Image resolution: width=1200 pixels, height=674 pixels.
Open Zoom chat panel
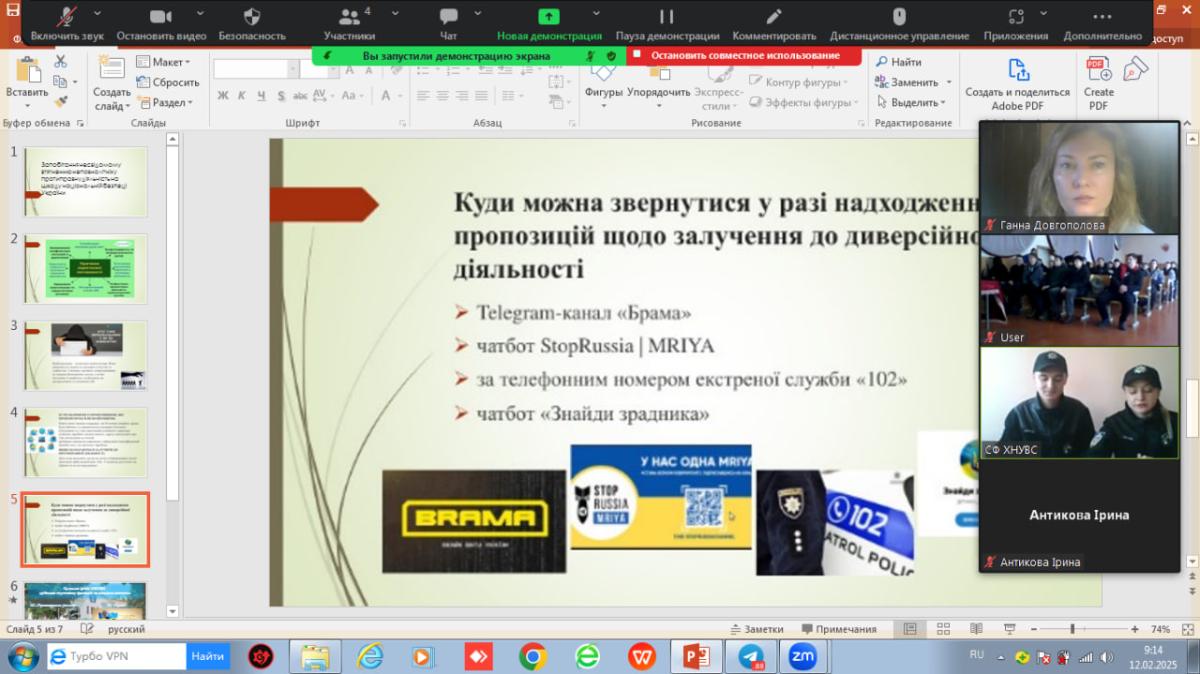[449, 18]
